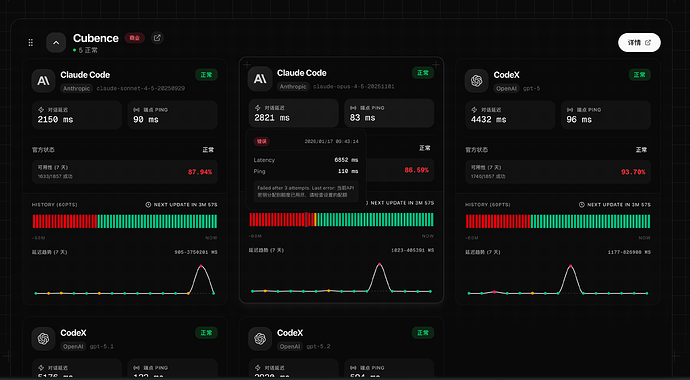The height and width of the screenshot is (380, 690).
Task: Click the Anthropic logo on claude-opus card
Action: click(x=260, y=79)
